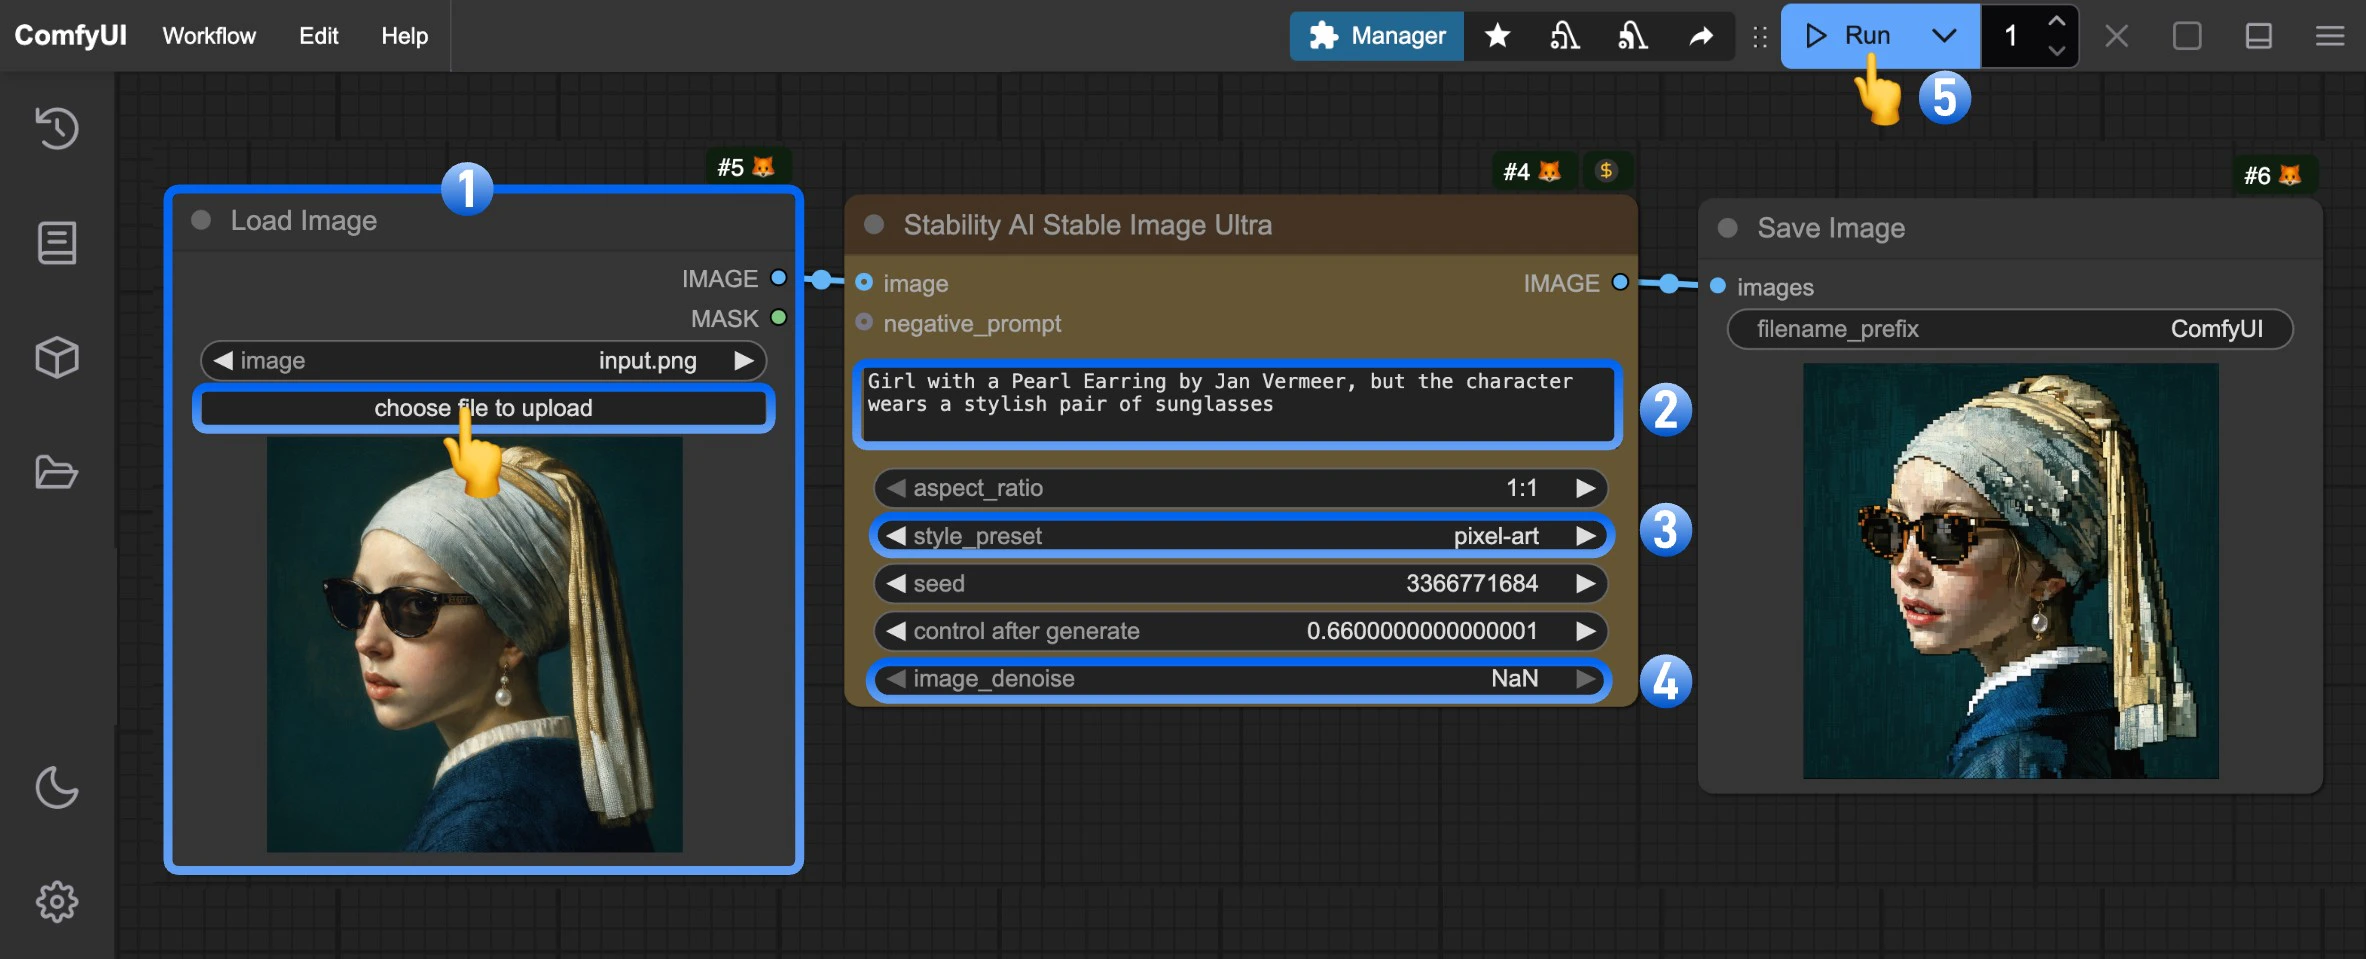Change style_preset using its right arrow
Screen dimensions: 2366x959
(x=1585, y=535)
